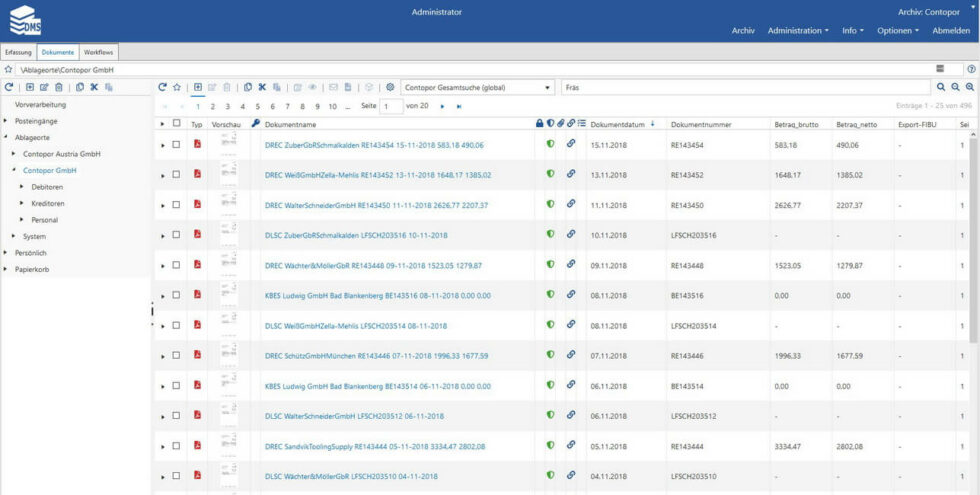The image size is (980, 495).
Task: Click the magnifier search icon beside the search field
Action: click(x=940, y=87)
